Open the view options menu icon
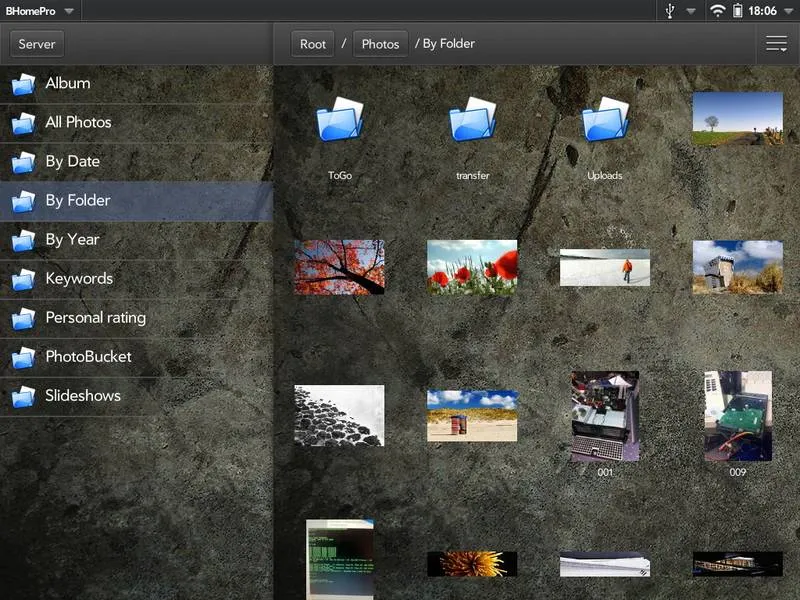This screenshot has height=600, width=800. coord(776,43)
